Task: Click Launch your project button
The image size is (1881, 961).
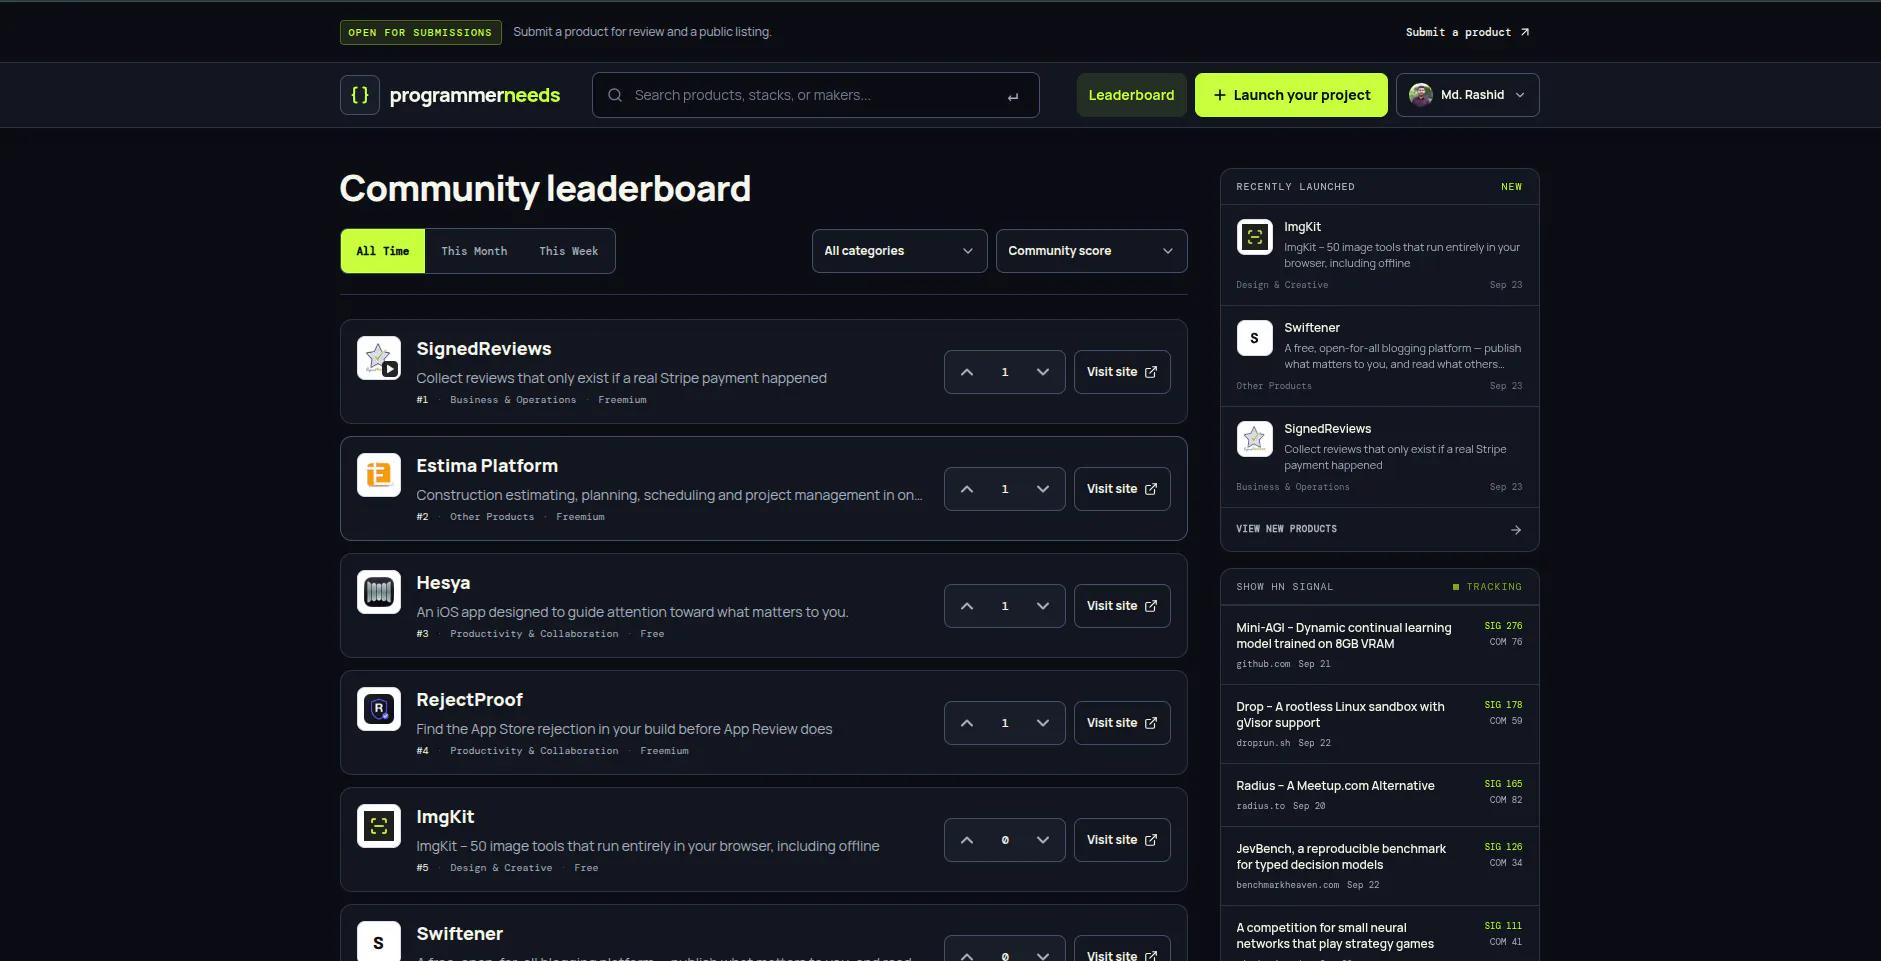Action: pos(1291,95)
